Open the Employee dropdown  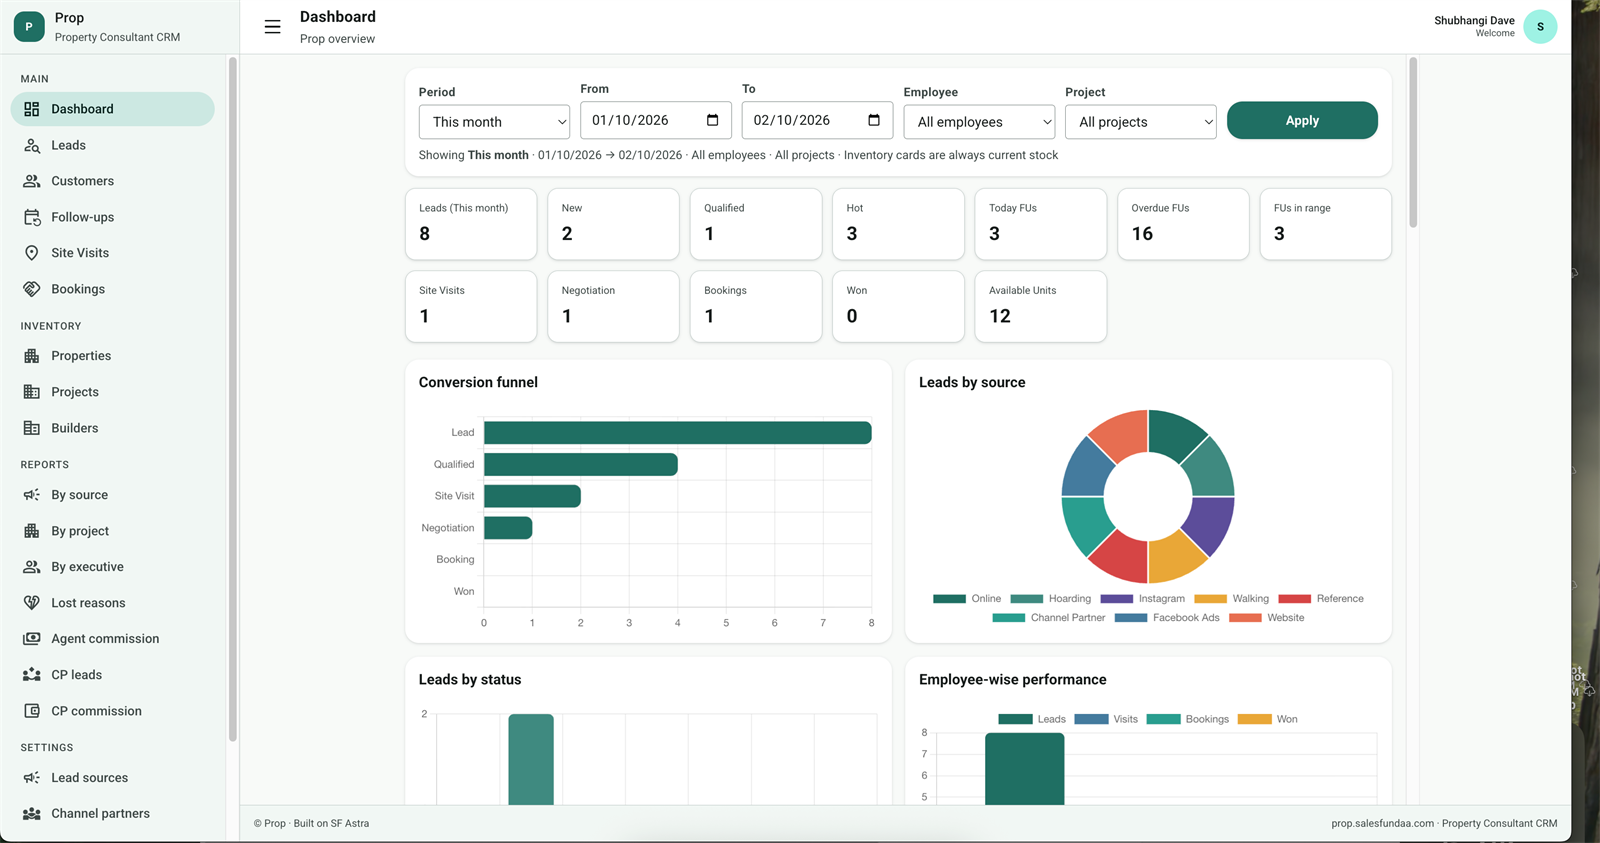click(x=979, y=122)
